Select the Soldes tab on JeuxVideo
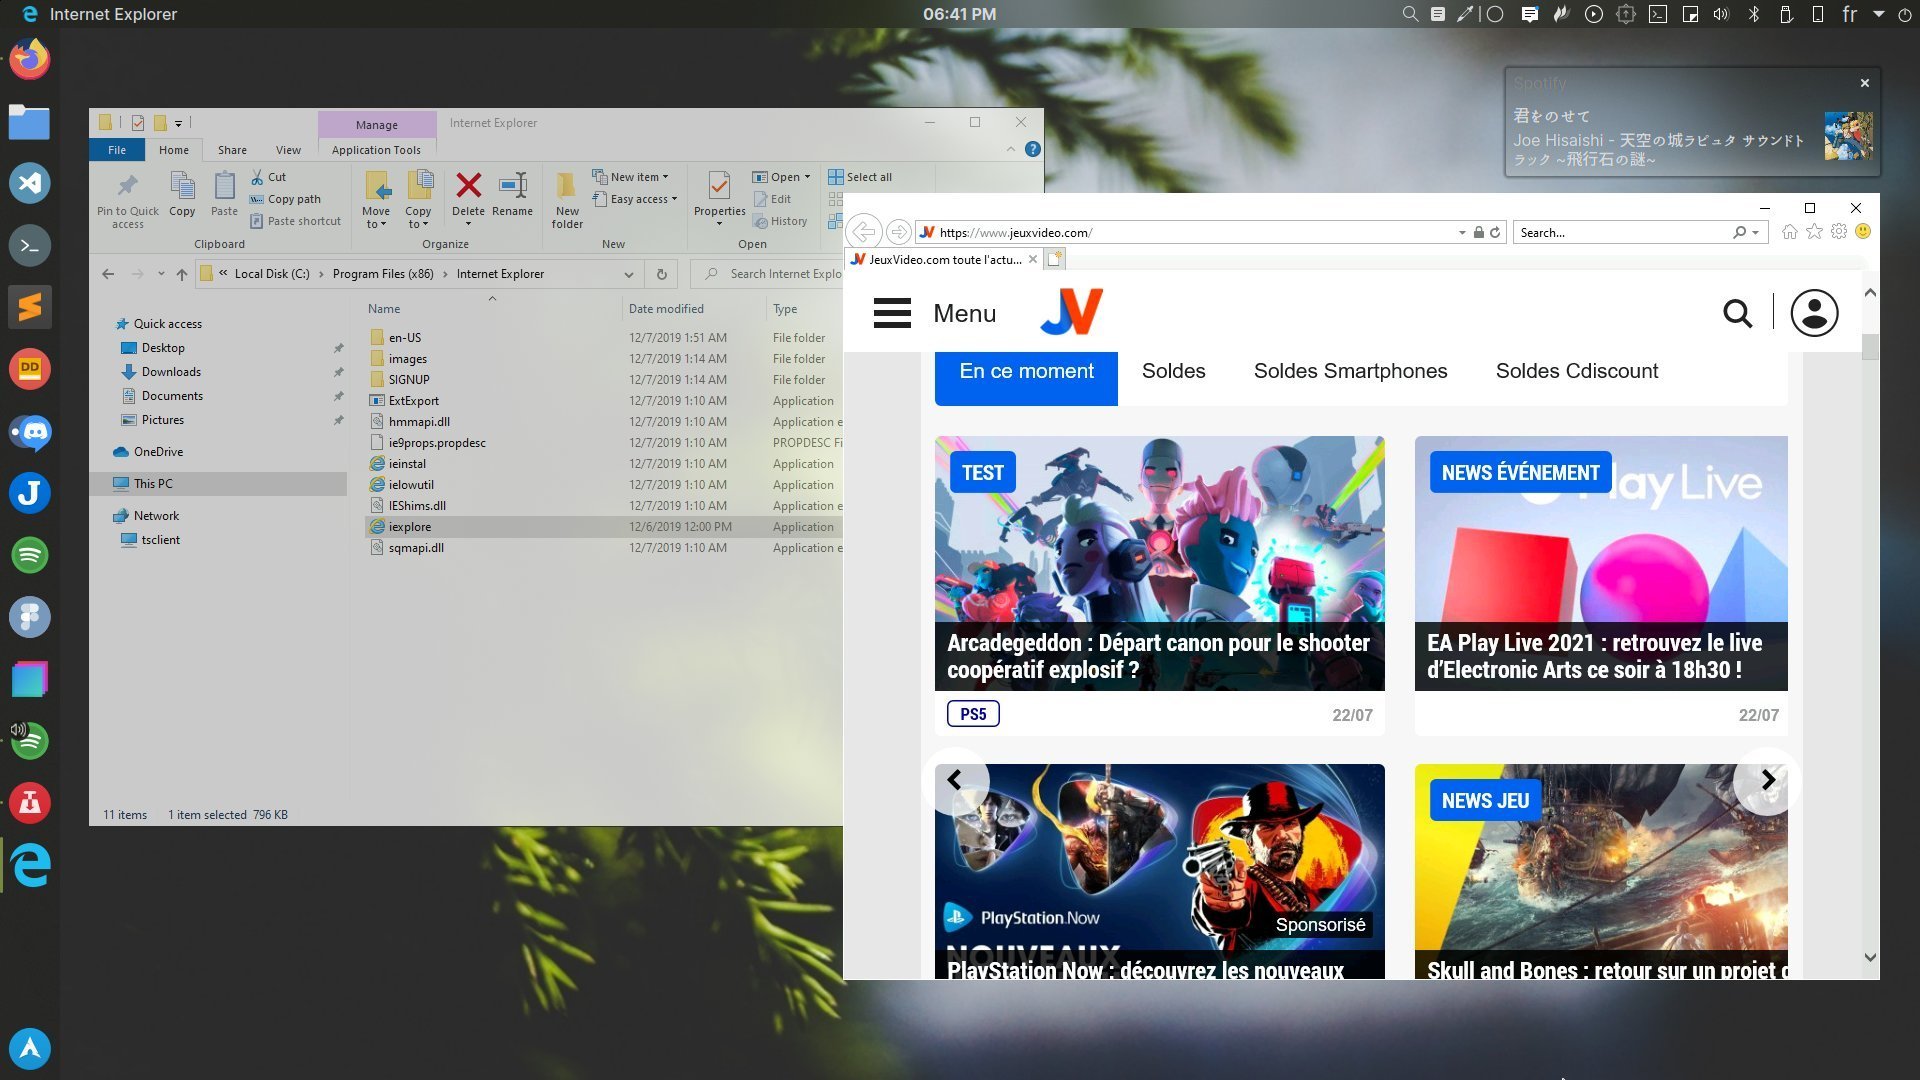The height and width of the screenshot is (1080, 1920). coord(1173,371)
